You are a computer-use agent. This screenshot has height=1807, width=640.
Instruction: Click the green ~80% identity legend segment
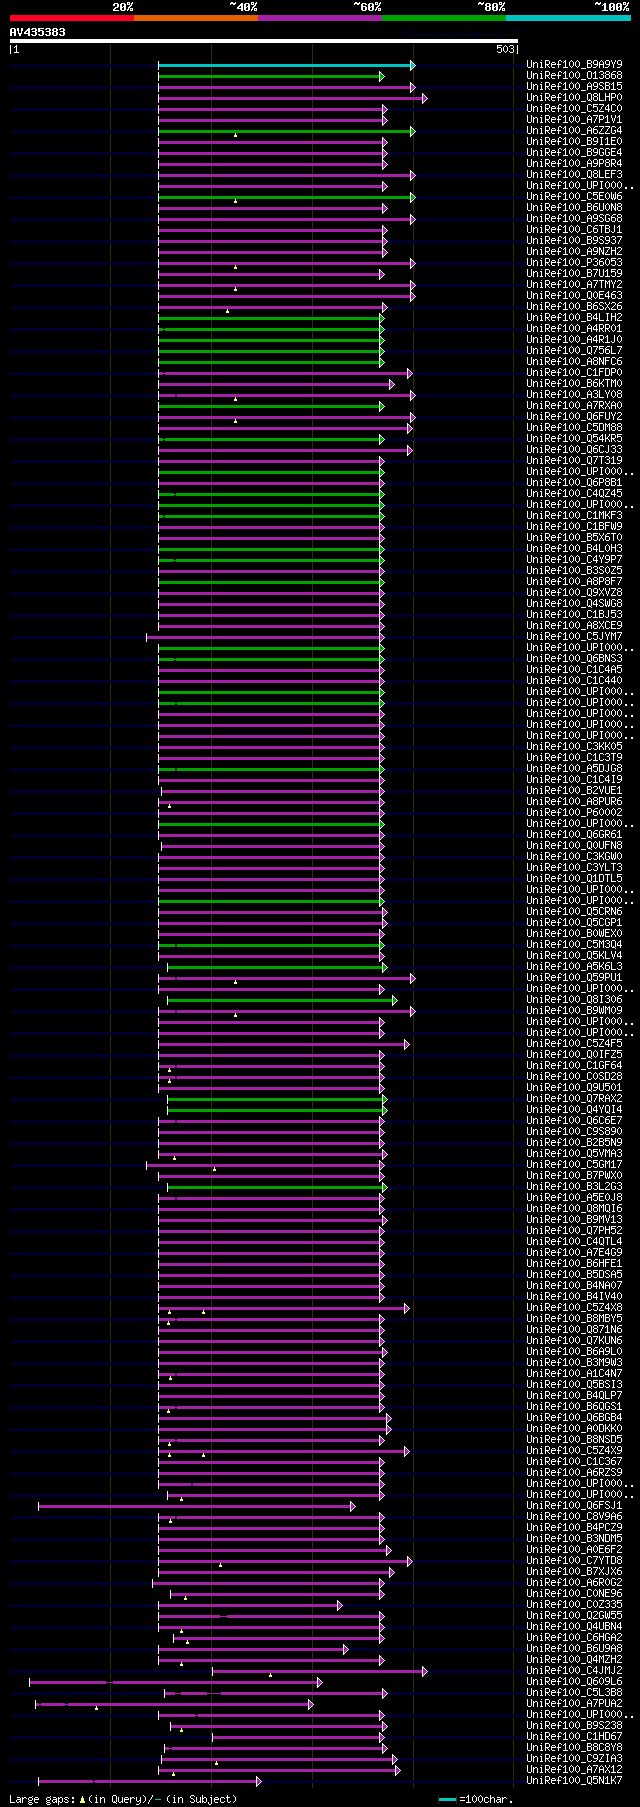point(444,18)
